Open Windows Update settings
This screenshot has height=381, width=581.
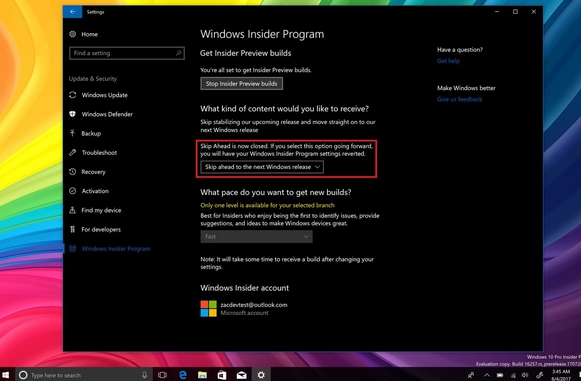105,95
